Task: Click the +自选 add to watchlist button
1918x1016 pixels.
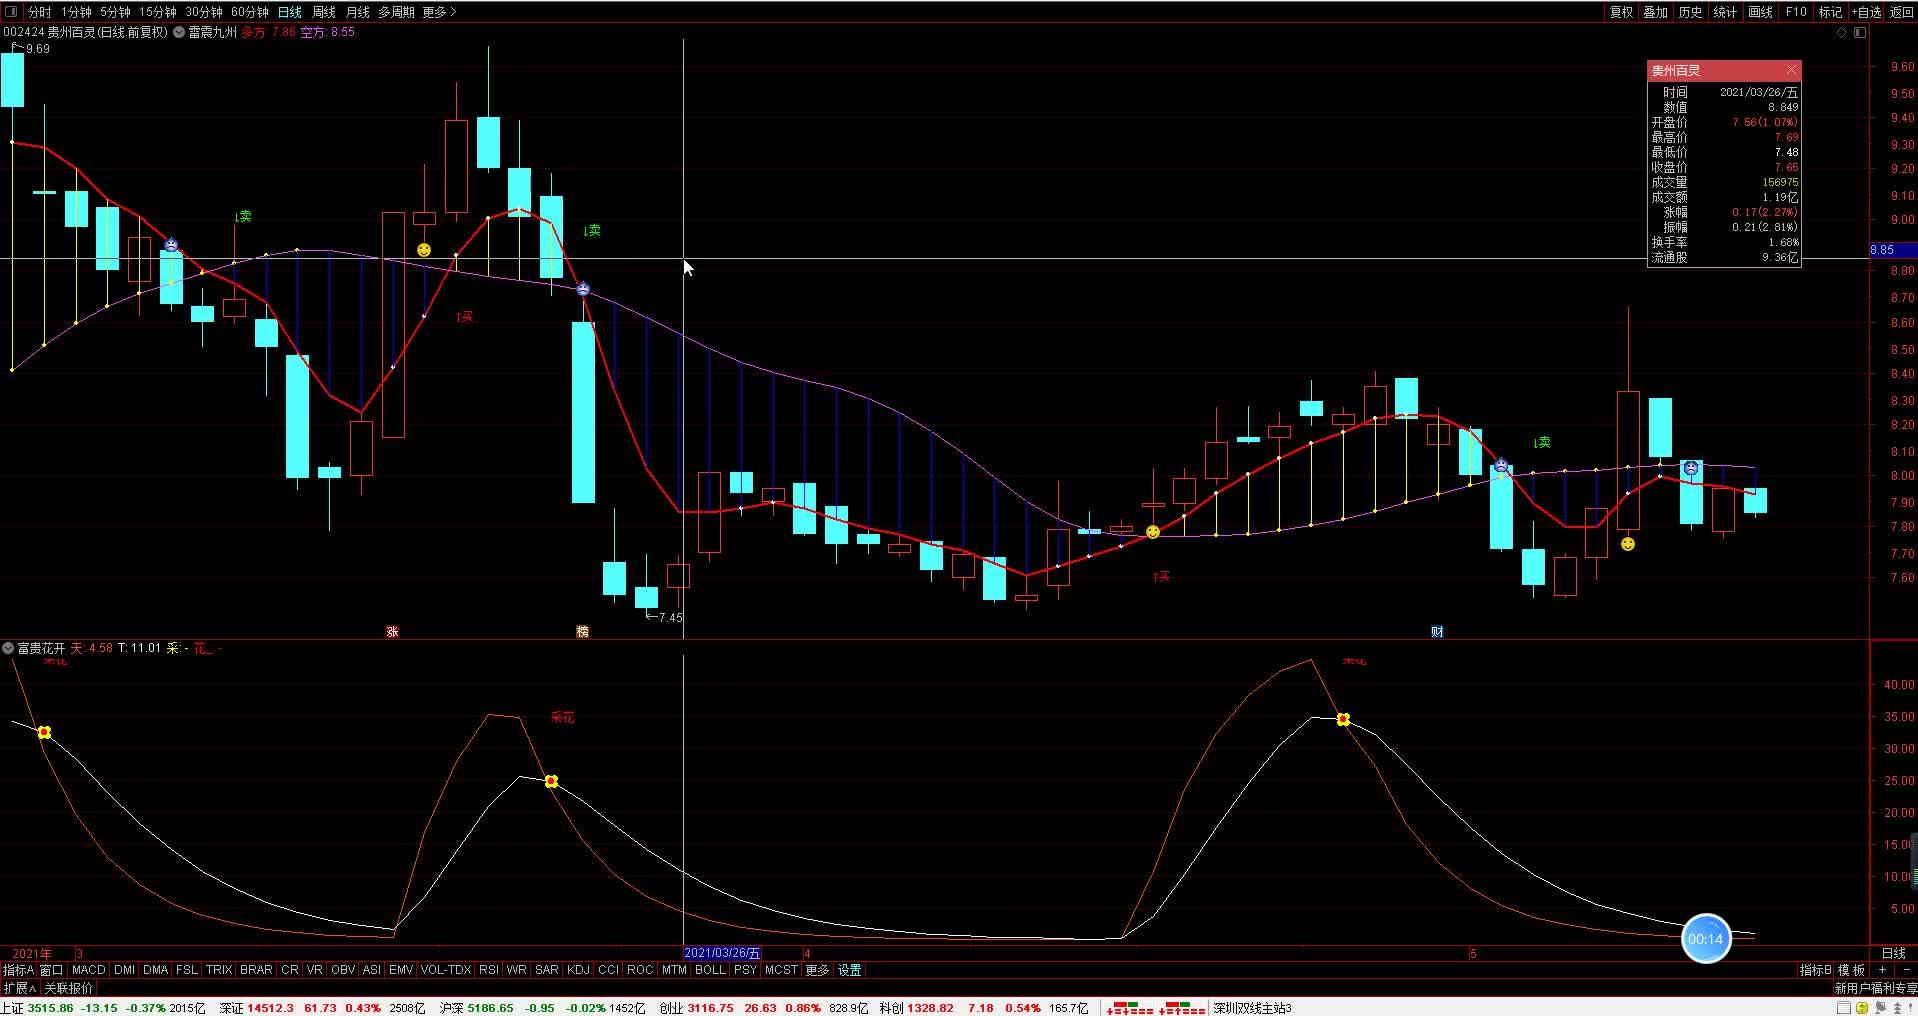Action: (1866, 12)
